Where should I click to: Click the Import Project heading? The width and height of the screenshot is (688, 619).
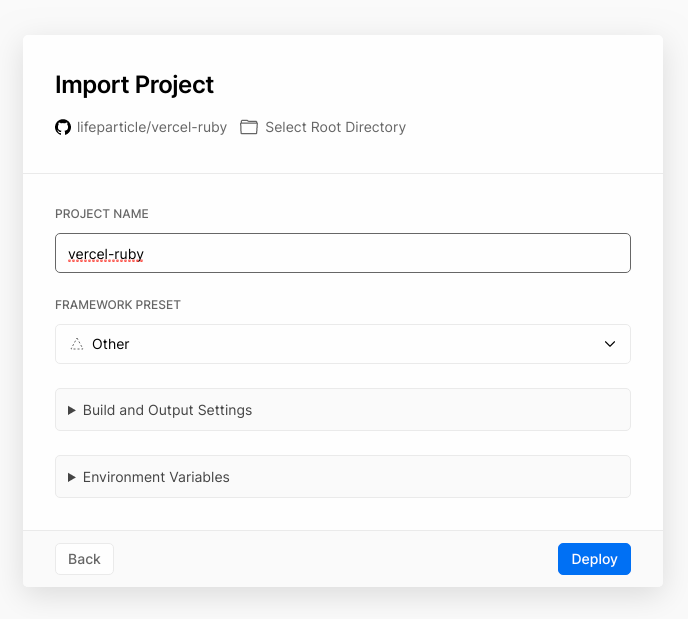tap(134, 85)
